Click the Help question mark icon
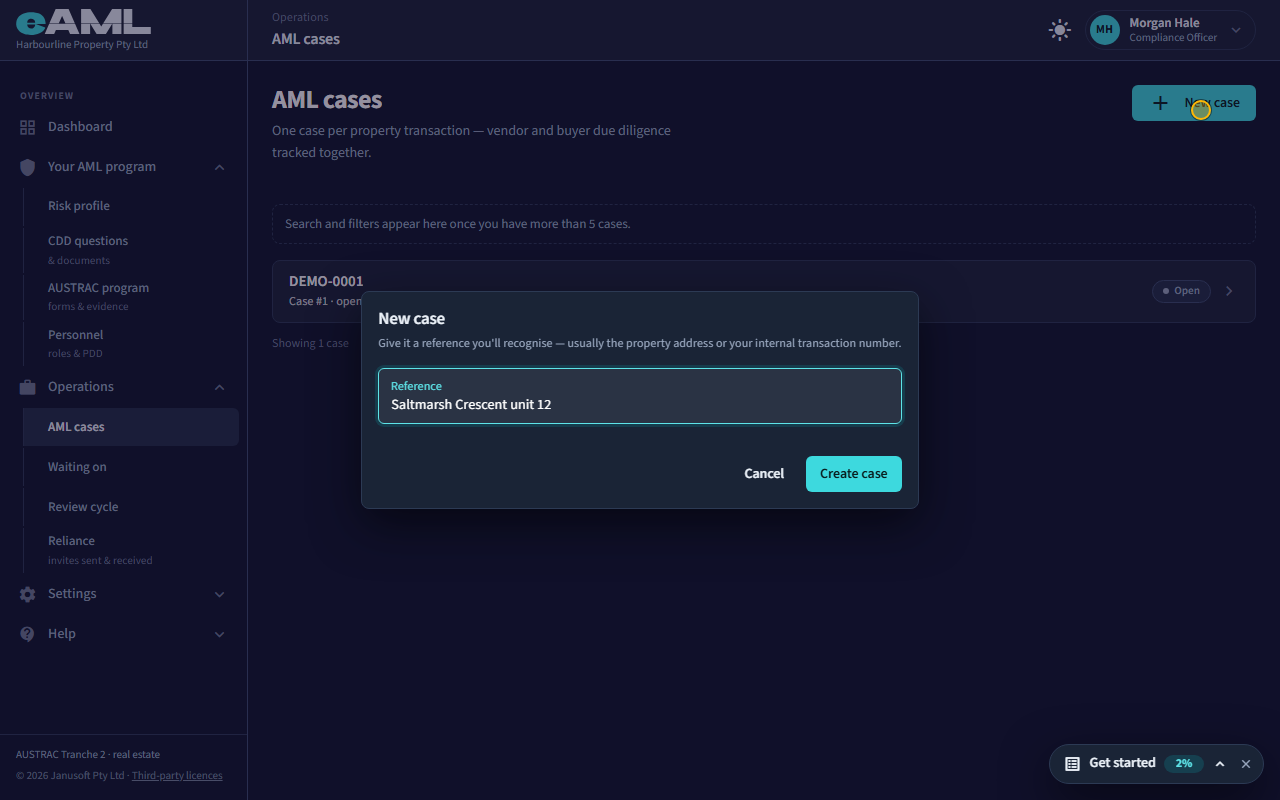The height and width of the screenshot is (800, 1280). [x=27, y=634]
